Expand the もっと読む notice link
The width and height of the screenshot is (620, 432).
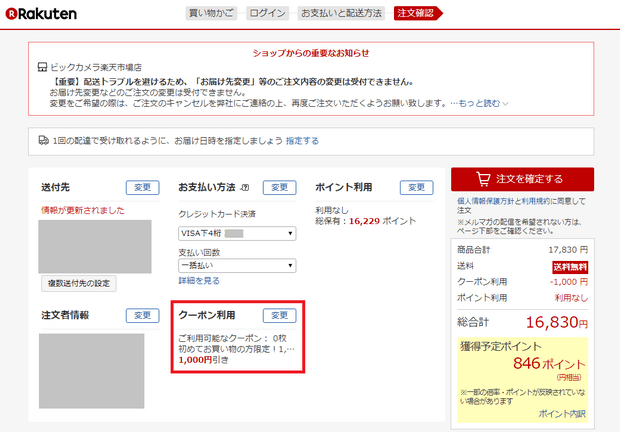[x=479, y=103]
